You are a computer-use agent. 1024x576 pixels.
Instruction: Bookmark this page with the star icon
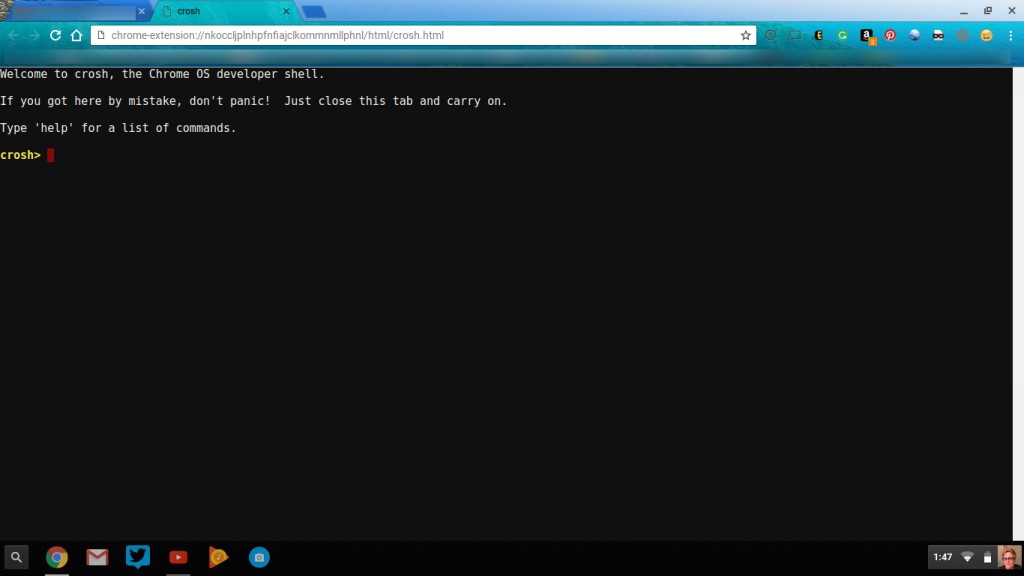pos(745,35)
